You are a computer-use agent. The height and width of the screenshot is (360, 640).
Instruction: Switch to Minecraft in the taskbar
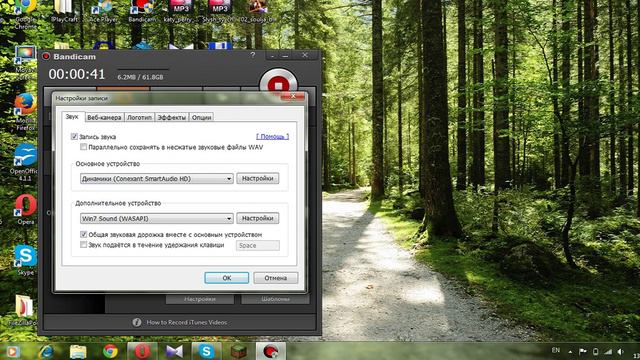pyautogui.click(x=238, y=351)
